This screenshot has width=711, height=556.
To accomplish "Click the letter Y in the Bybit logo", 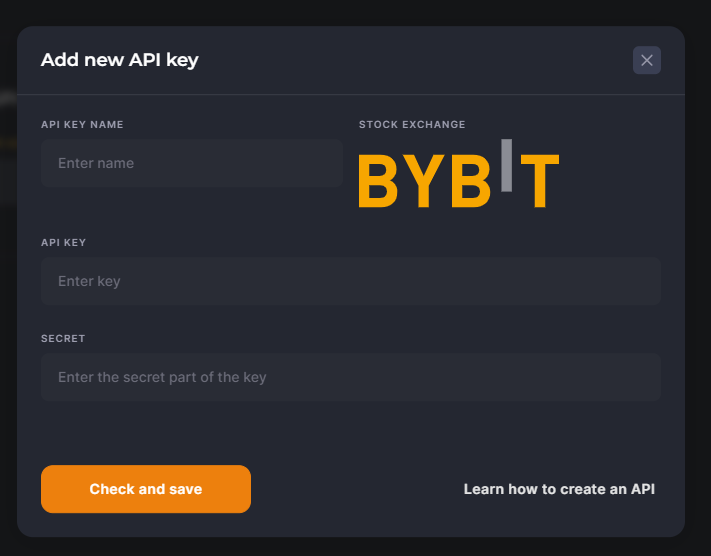I will 424,181.
